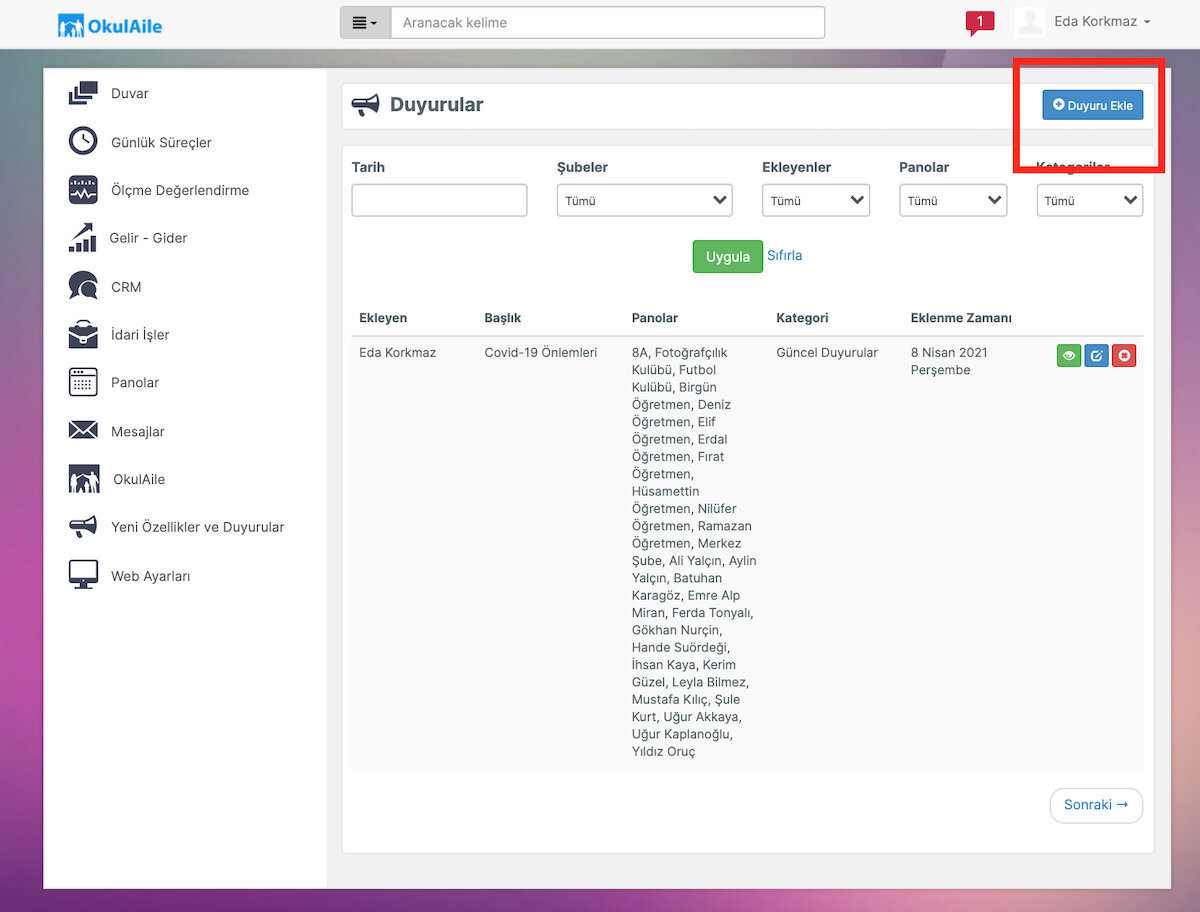Open the Kategoriler filter dropdown
This screenshot has height=912, width=1200.
[x=1090, y=200]
